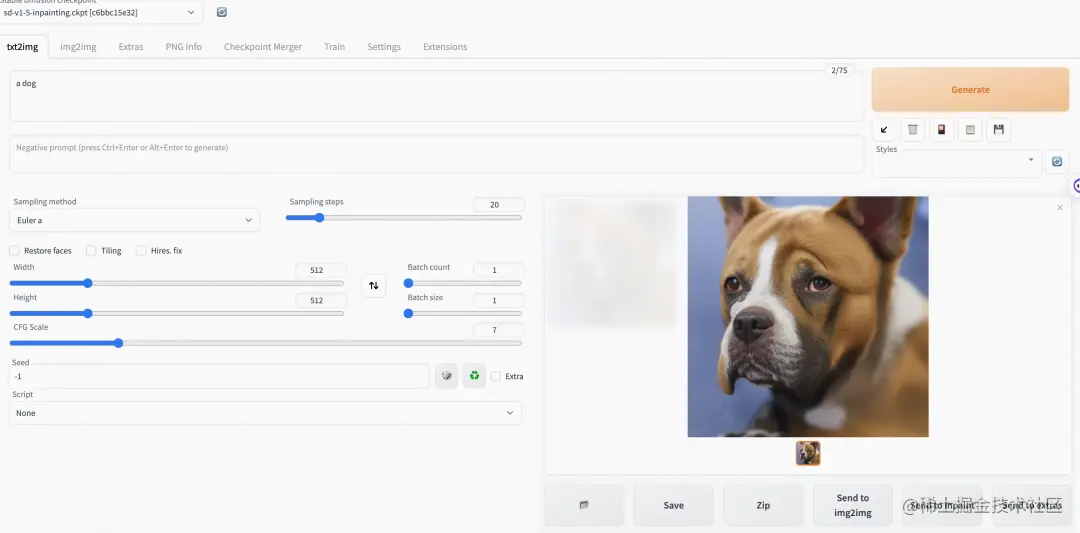Click the trash icon to clear the prompt
The image size is (1080, 533).
913,129
